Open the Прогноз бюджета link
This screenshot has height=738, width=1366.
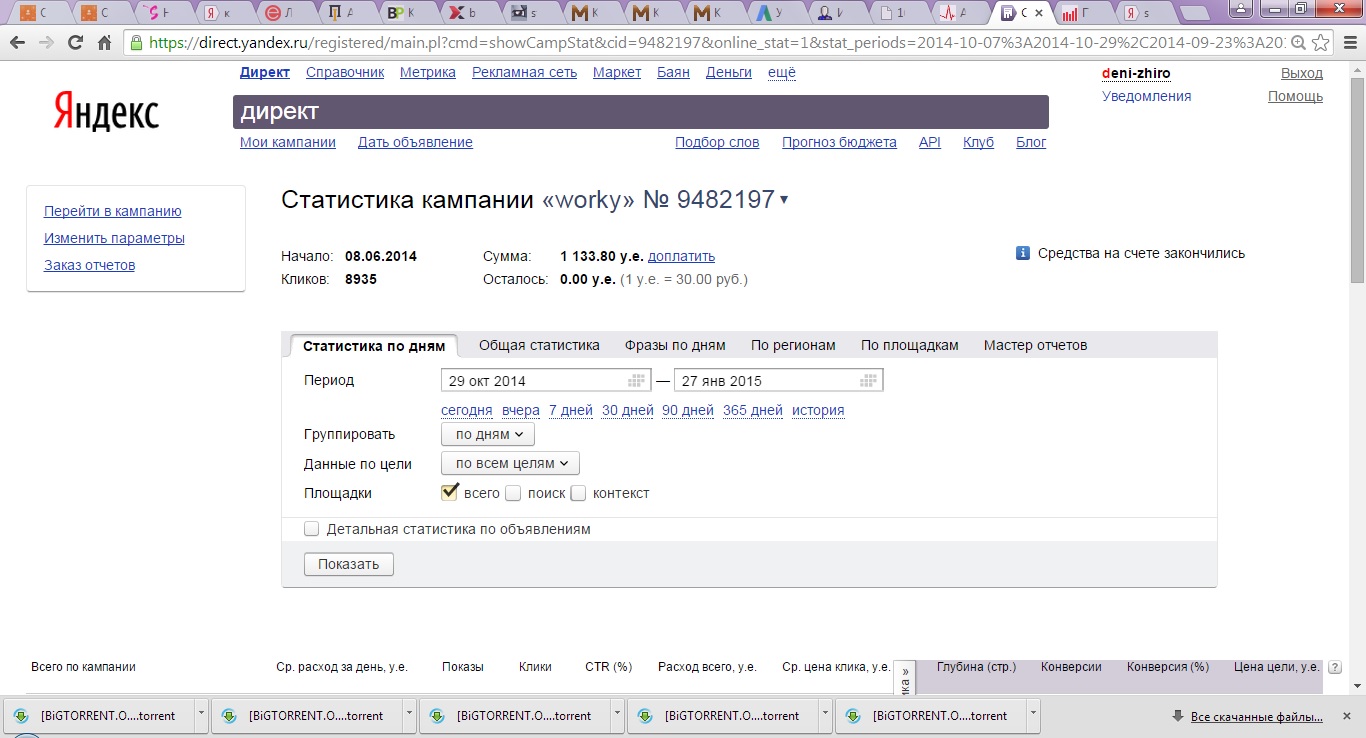[x=839, y=142]
